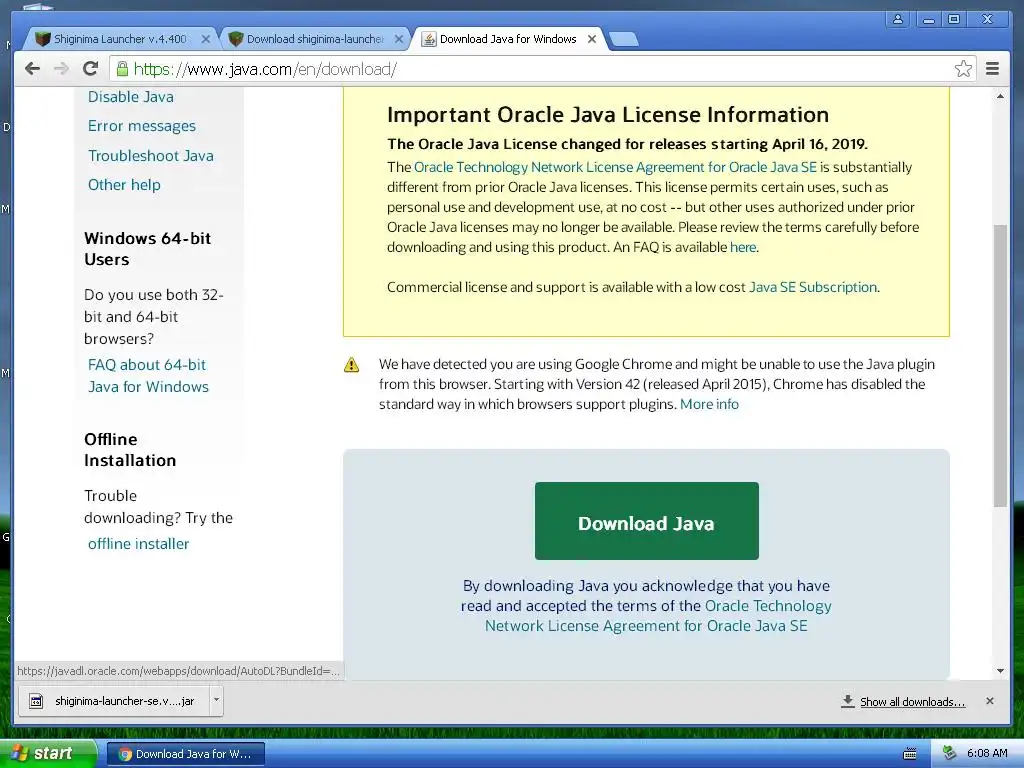Click the Chrome user profile icon
The width and height of the screenshot is (1024, 768).
click(x=898, y=19)
